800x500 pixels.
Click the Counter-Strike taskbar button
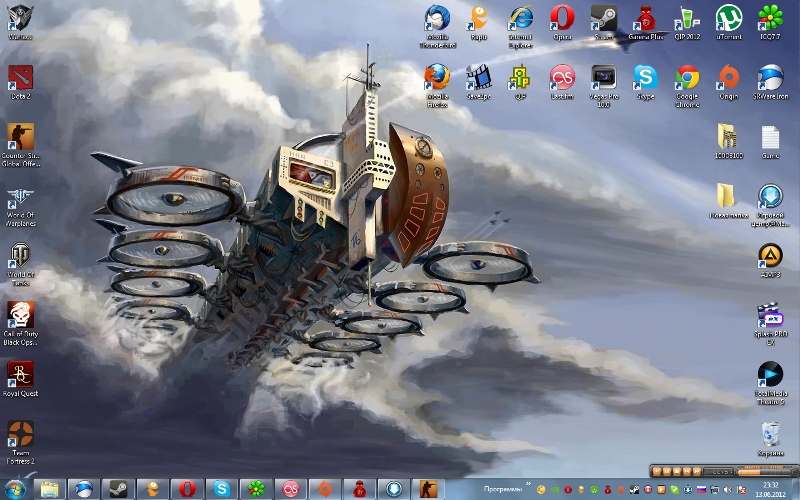tap(428, 489)
